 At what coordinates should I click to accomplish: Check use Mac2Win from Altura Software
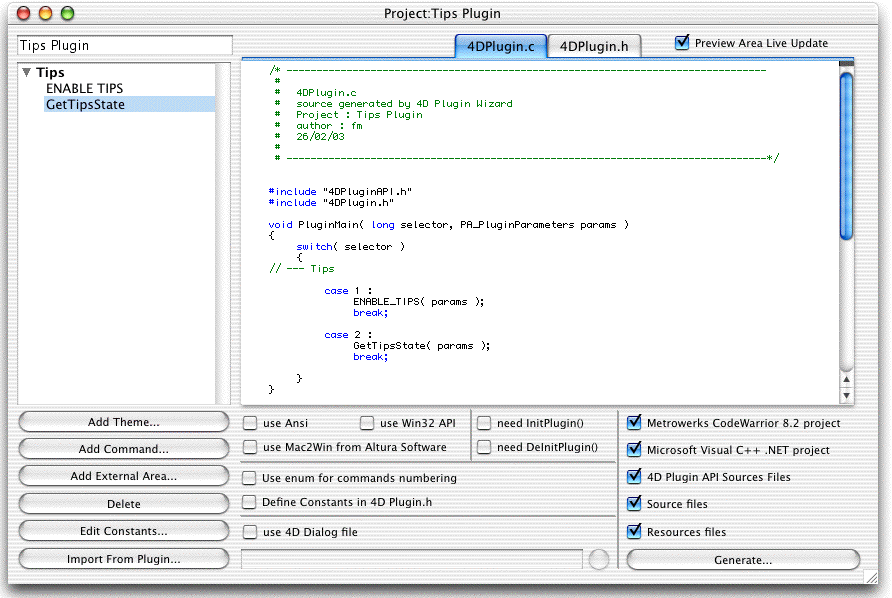250,447
